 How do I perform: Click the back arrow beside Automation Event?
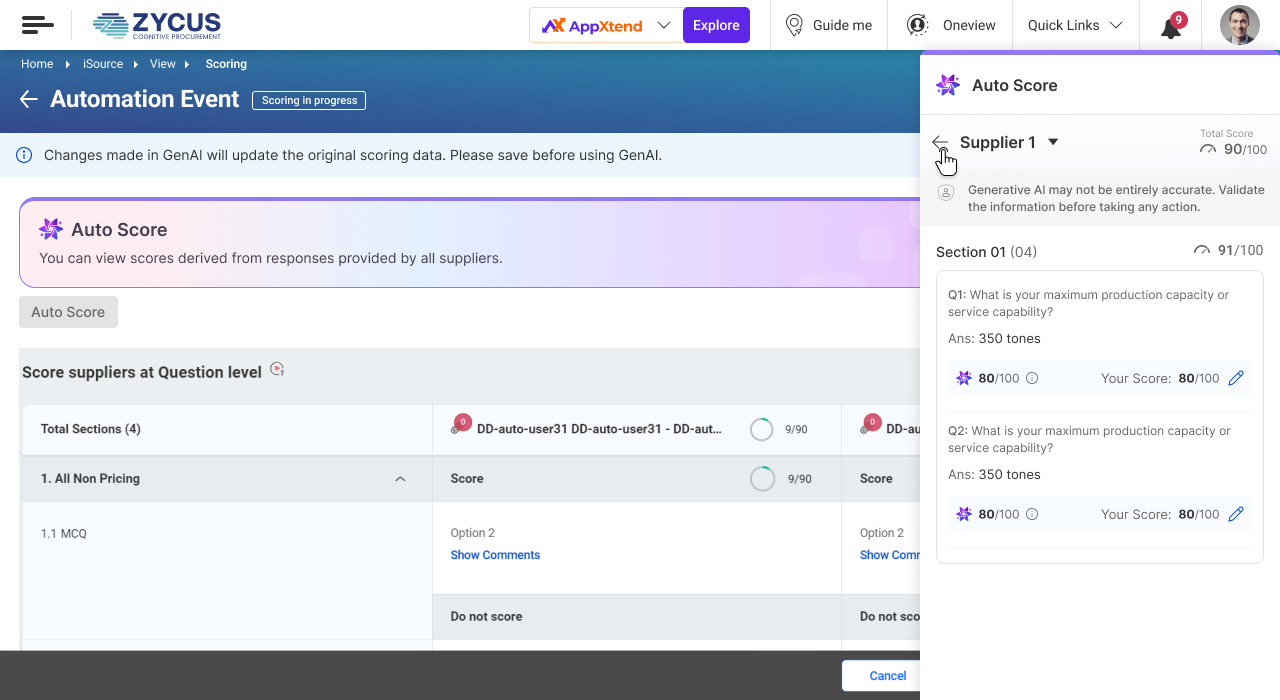click(x=29, y=99)
